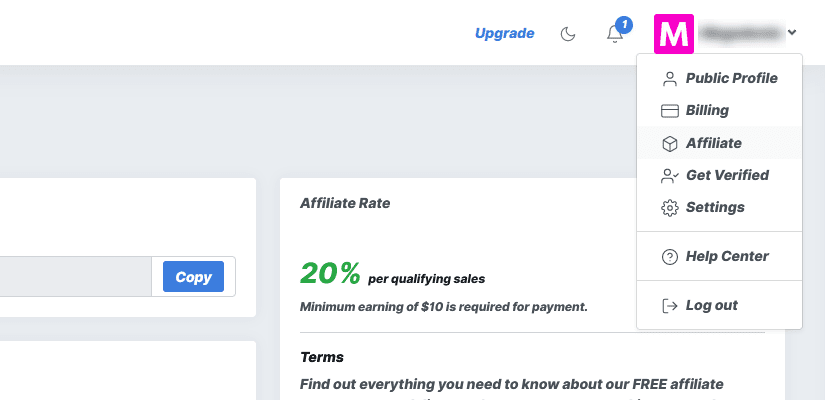
Task: Click the Settings gear icon
Action: [x=669, y=208]
